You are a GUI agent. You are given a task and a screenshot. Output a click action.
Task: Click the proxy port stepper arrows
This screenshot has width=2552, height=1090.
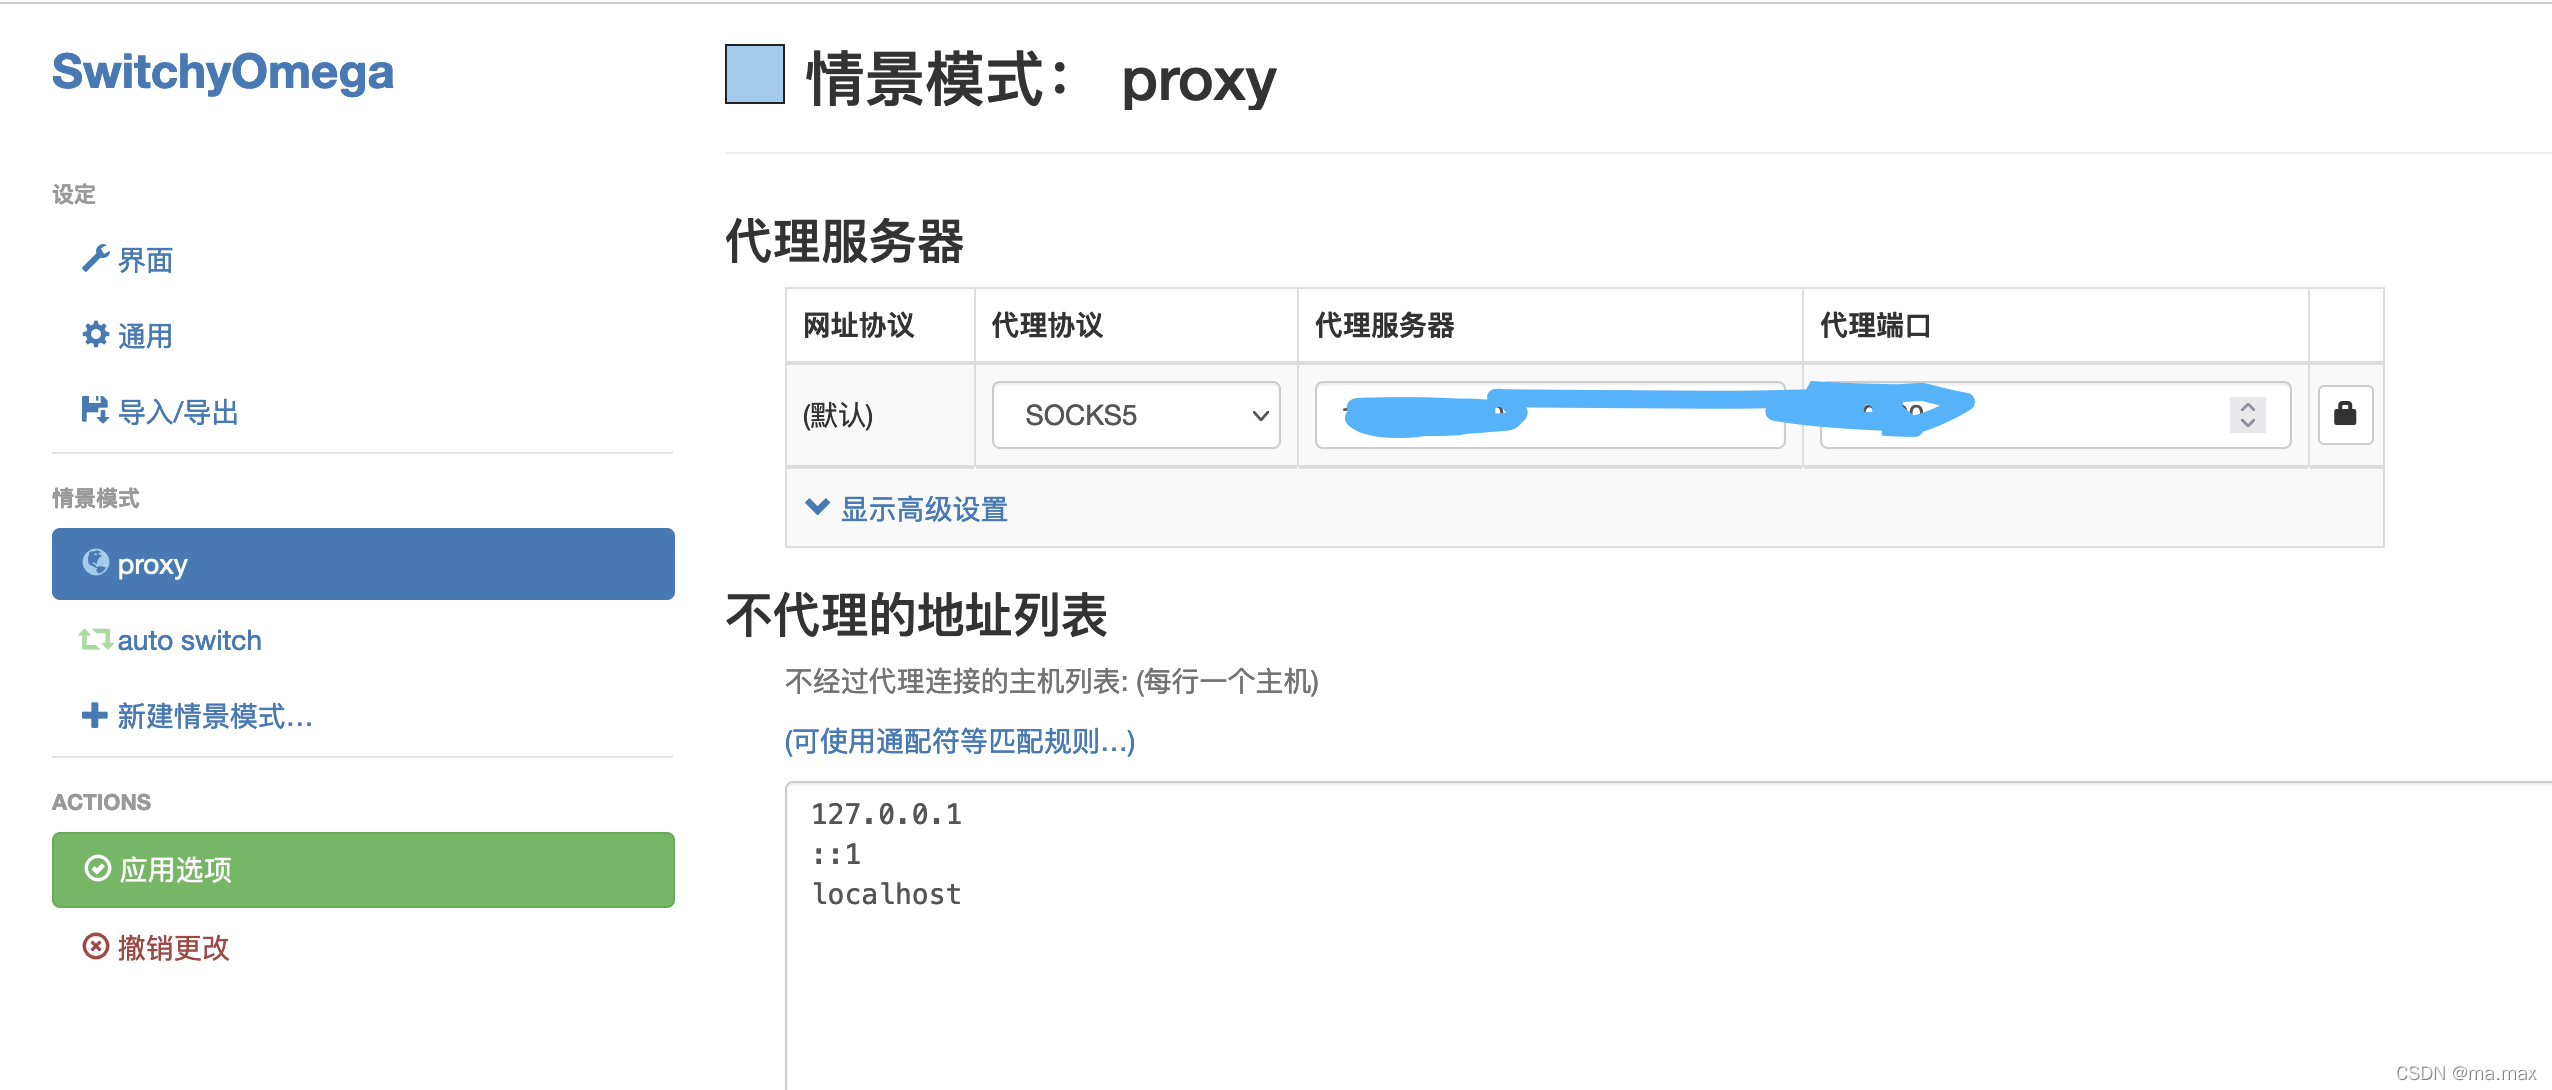tap(2248, 415)
